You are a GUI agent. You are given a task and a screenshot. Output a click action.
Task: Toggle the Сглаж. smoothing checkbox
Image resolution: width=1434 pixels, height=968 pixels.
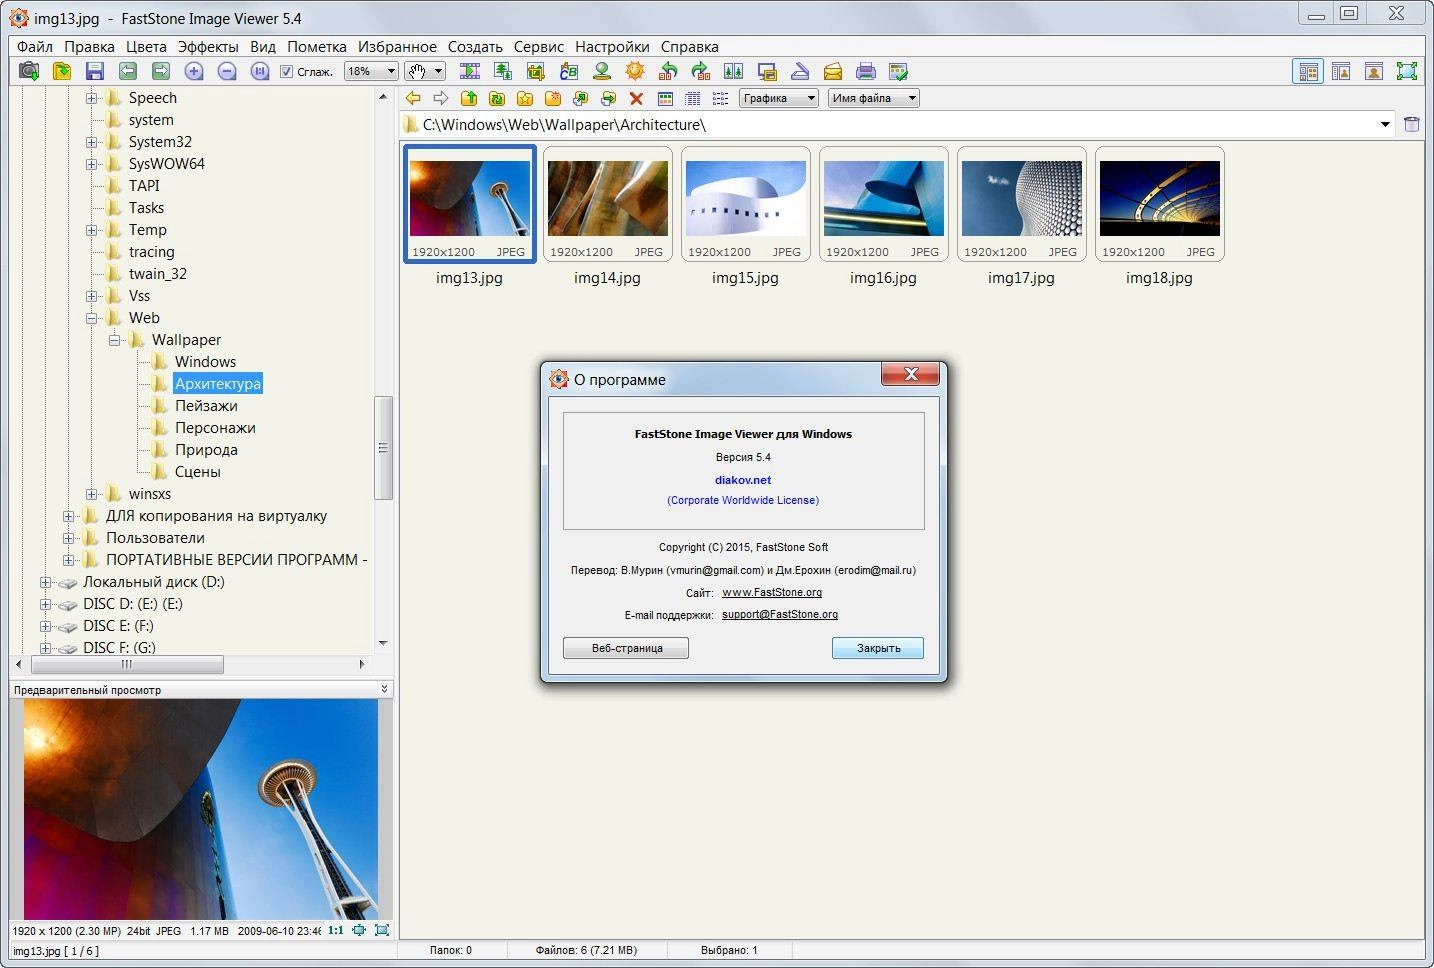click(x=286, y=71)
